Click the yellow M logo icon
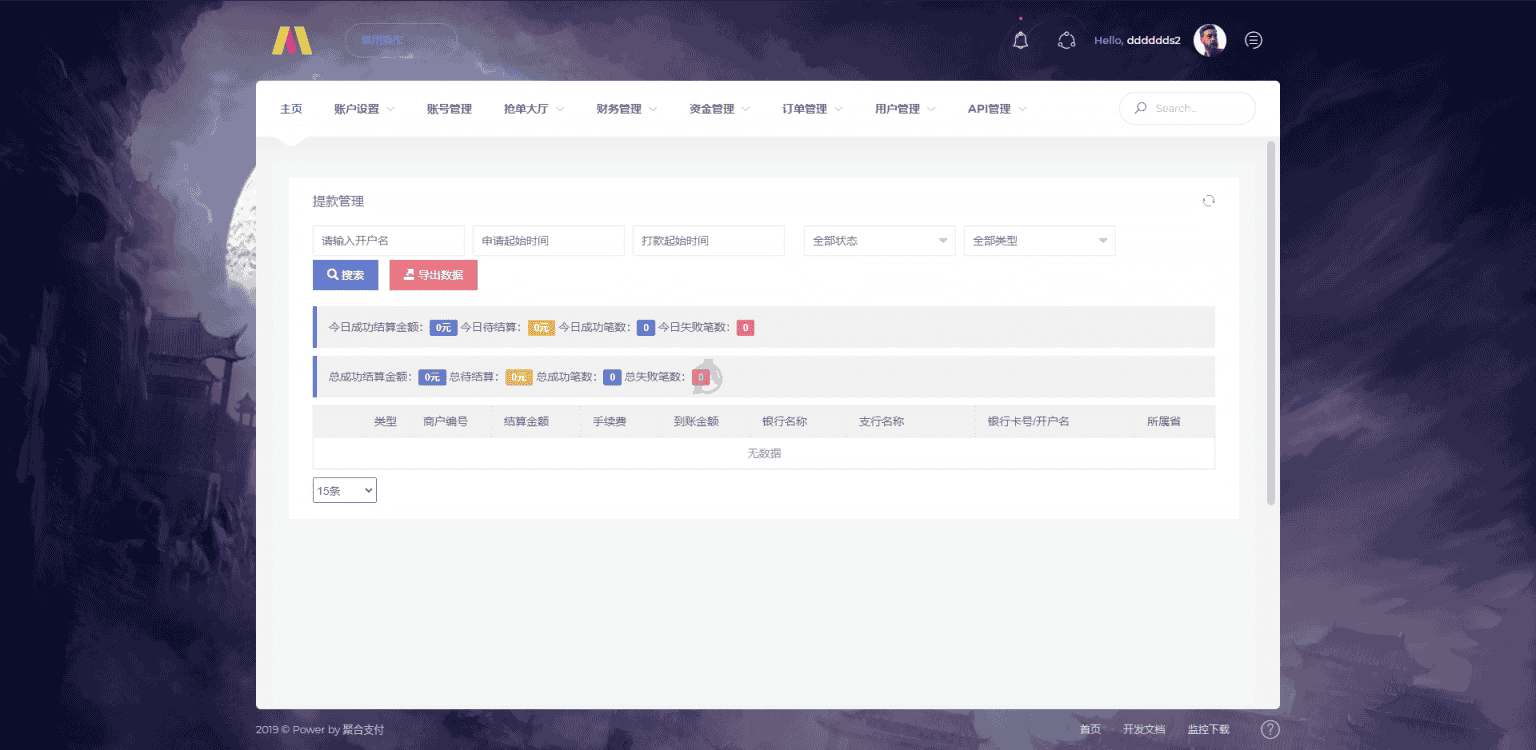 [291, 40]
